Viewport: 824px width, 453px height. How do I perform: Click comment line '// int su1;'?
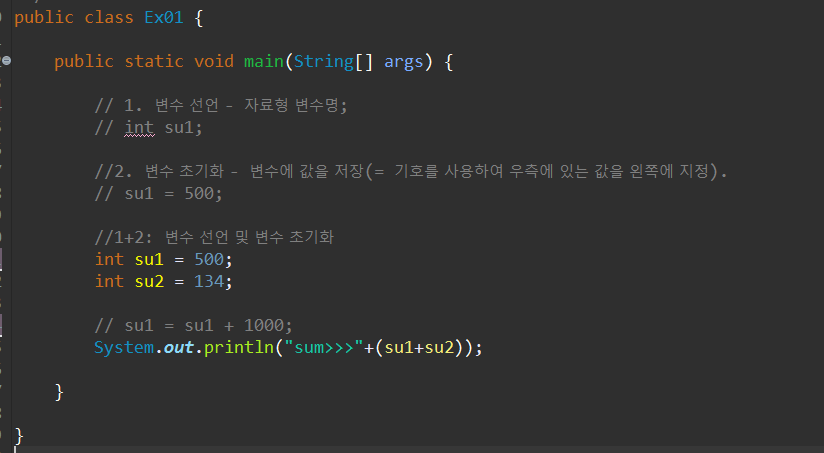[x=148, y=128]
